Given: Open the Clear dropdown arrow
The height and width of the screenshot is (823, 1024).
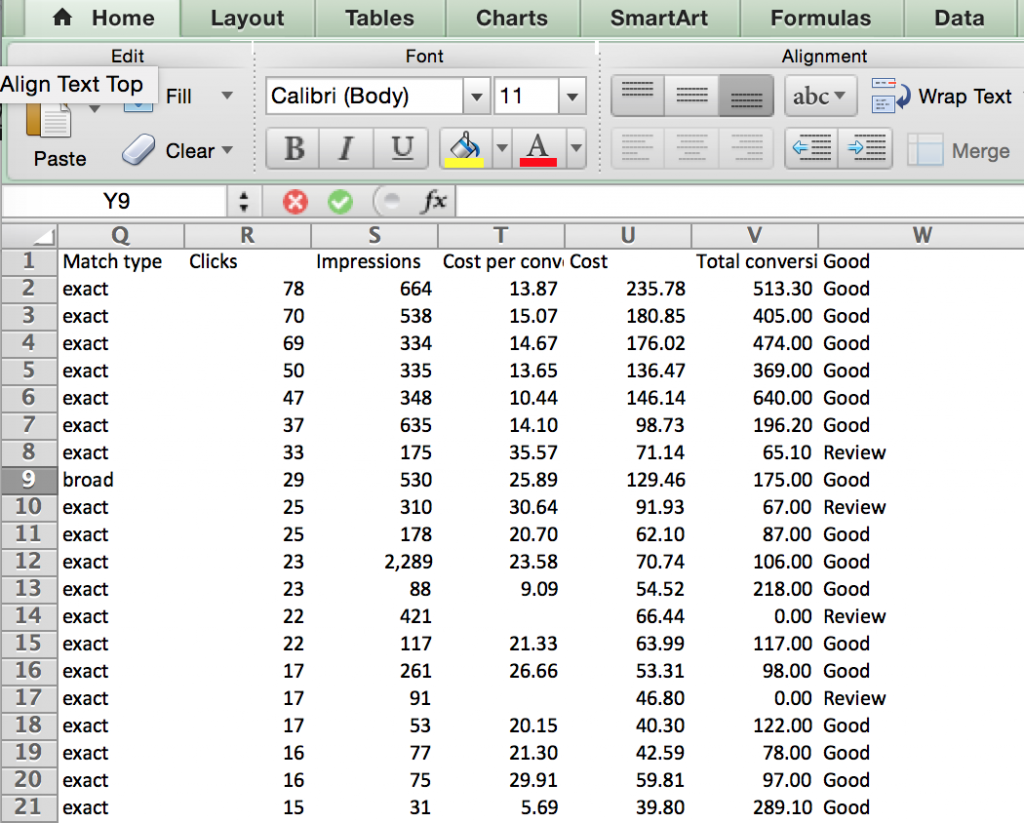Looking at the screenshot, I should coord(227,150).
